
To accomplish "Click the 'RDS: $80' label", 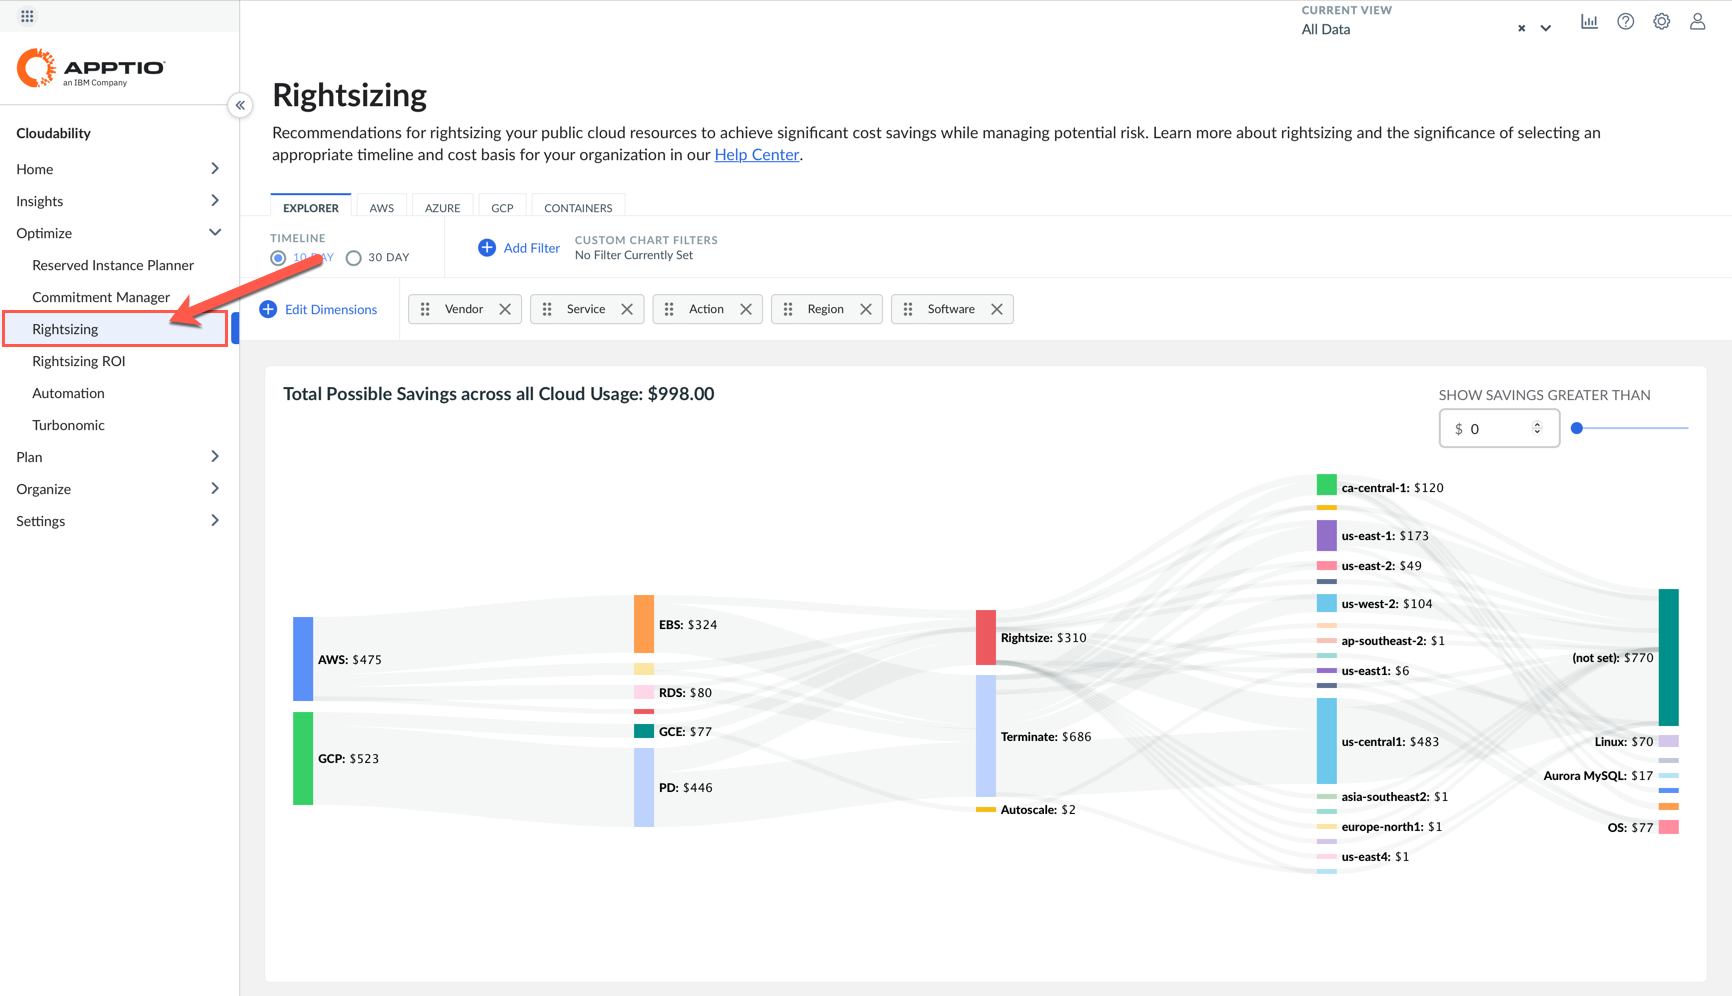I will point(686,692).
